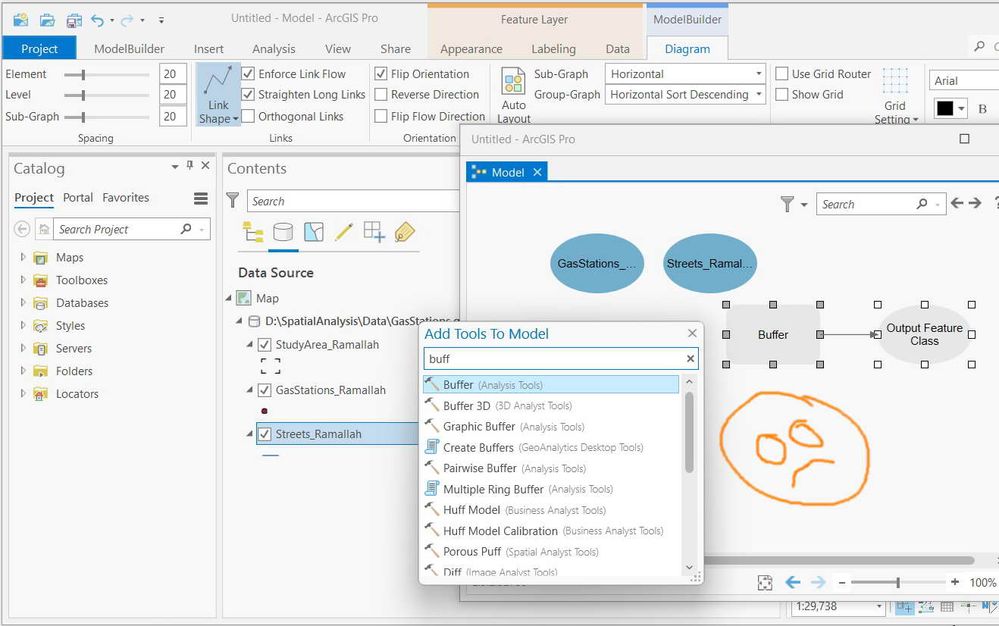Open the Grid Setting options

point(896,96)
